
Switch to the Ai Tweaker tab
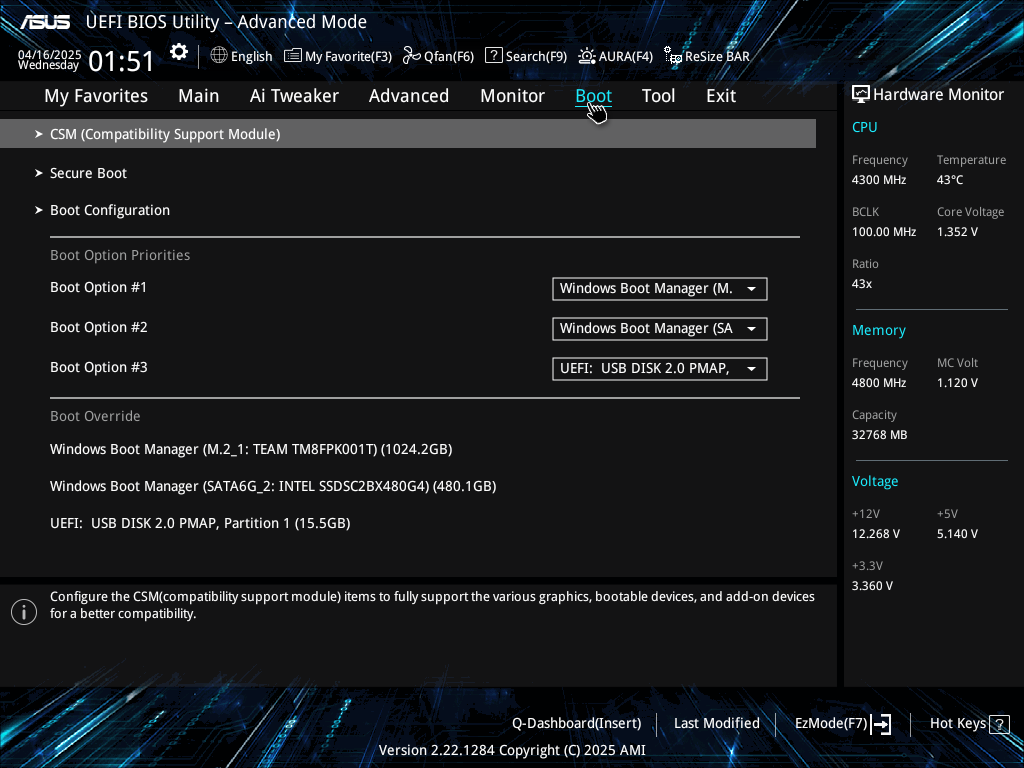point(294,96)
